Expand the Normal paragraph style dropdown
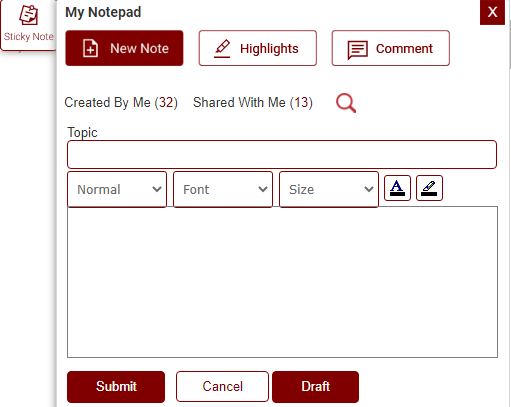The height and width of the screenshot is (407, 511). pos(117,189)
